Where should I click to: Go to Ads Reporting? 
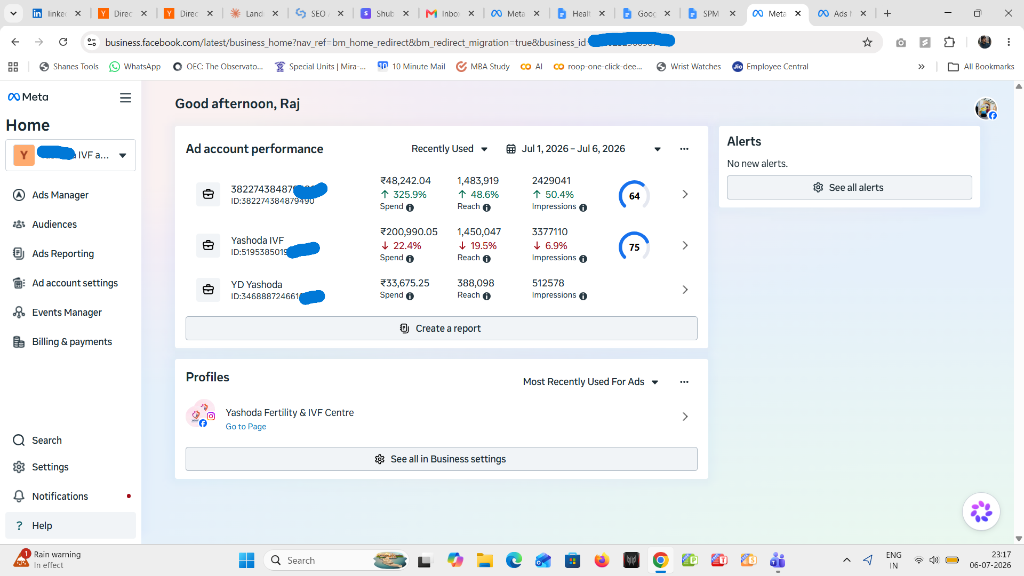tap(63, 253)
